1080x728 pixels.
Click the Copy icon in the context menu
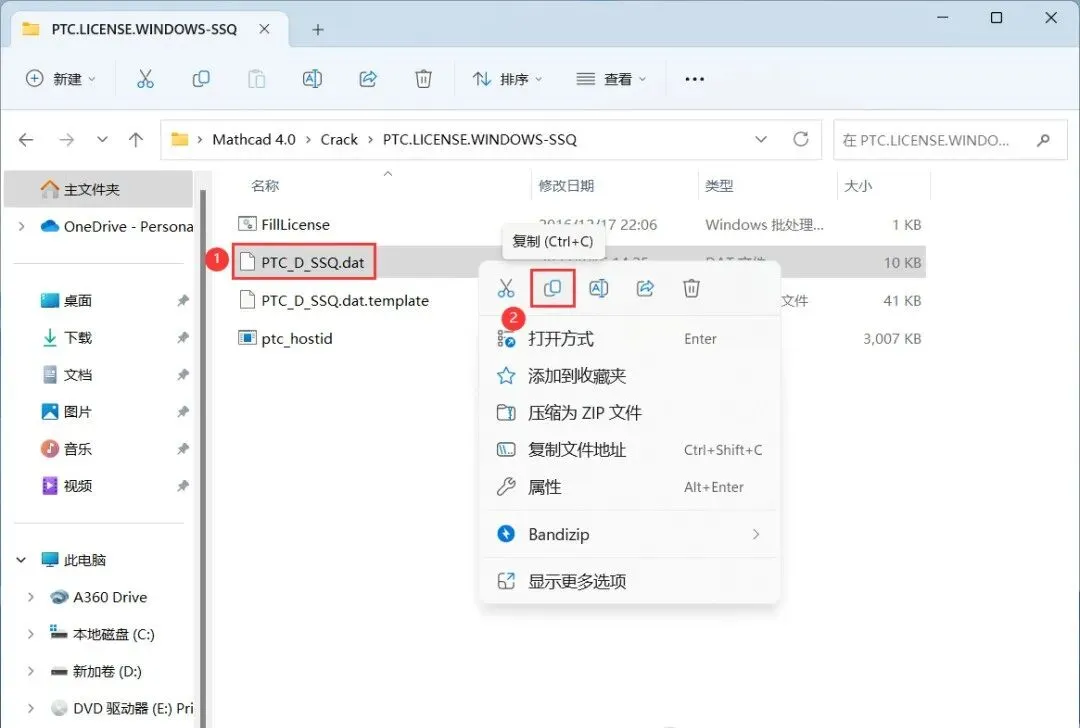click(x=552, y=288)
